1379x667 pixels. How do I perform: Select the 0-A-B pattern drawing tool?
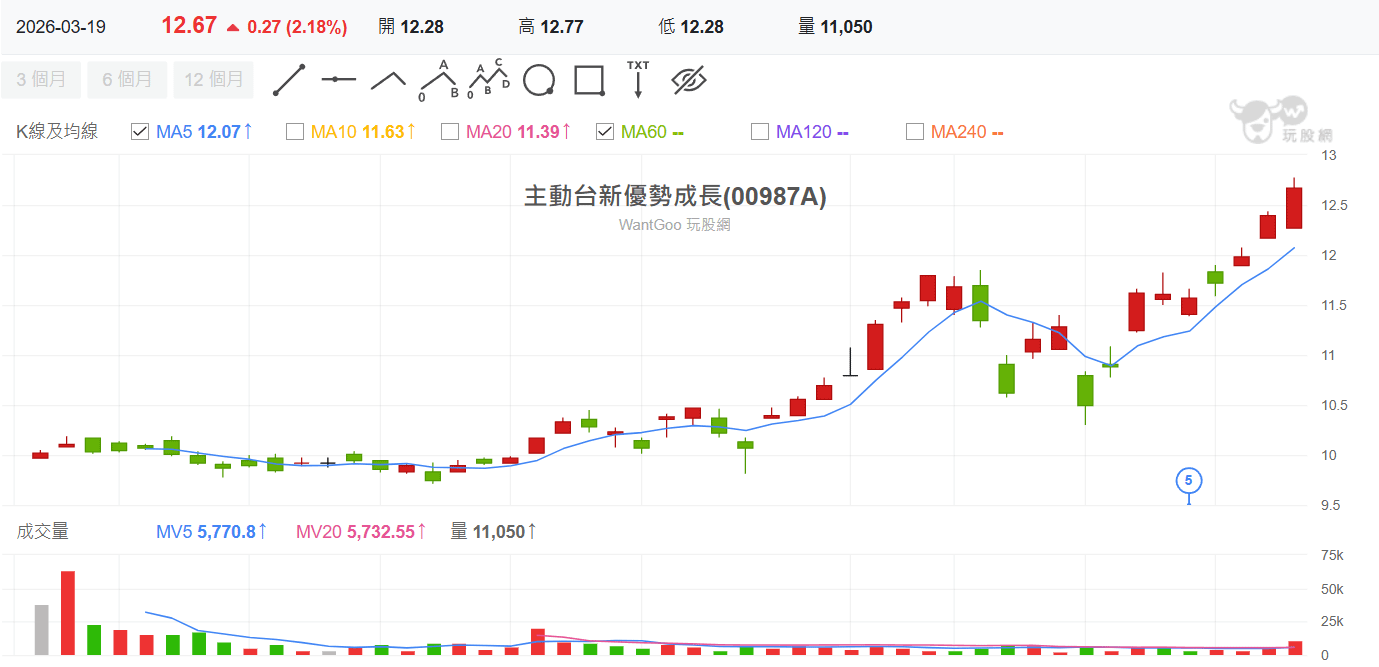[440, 78]
